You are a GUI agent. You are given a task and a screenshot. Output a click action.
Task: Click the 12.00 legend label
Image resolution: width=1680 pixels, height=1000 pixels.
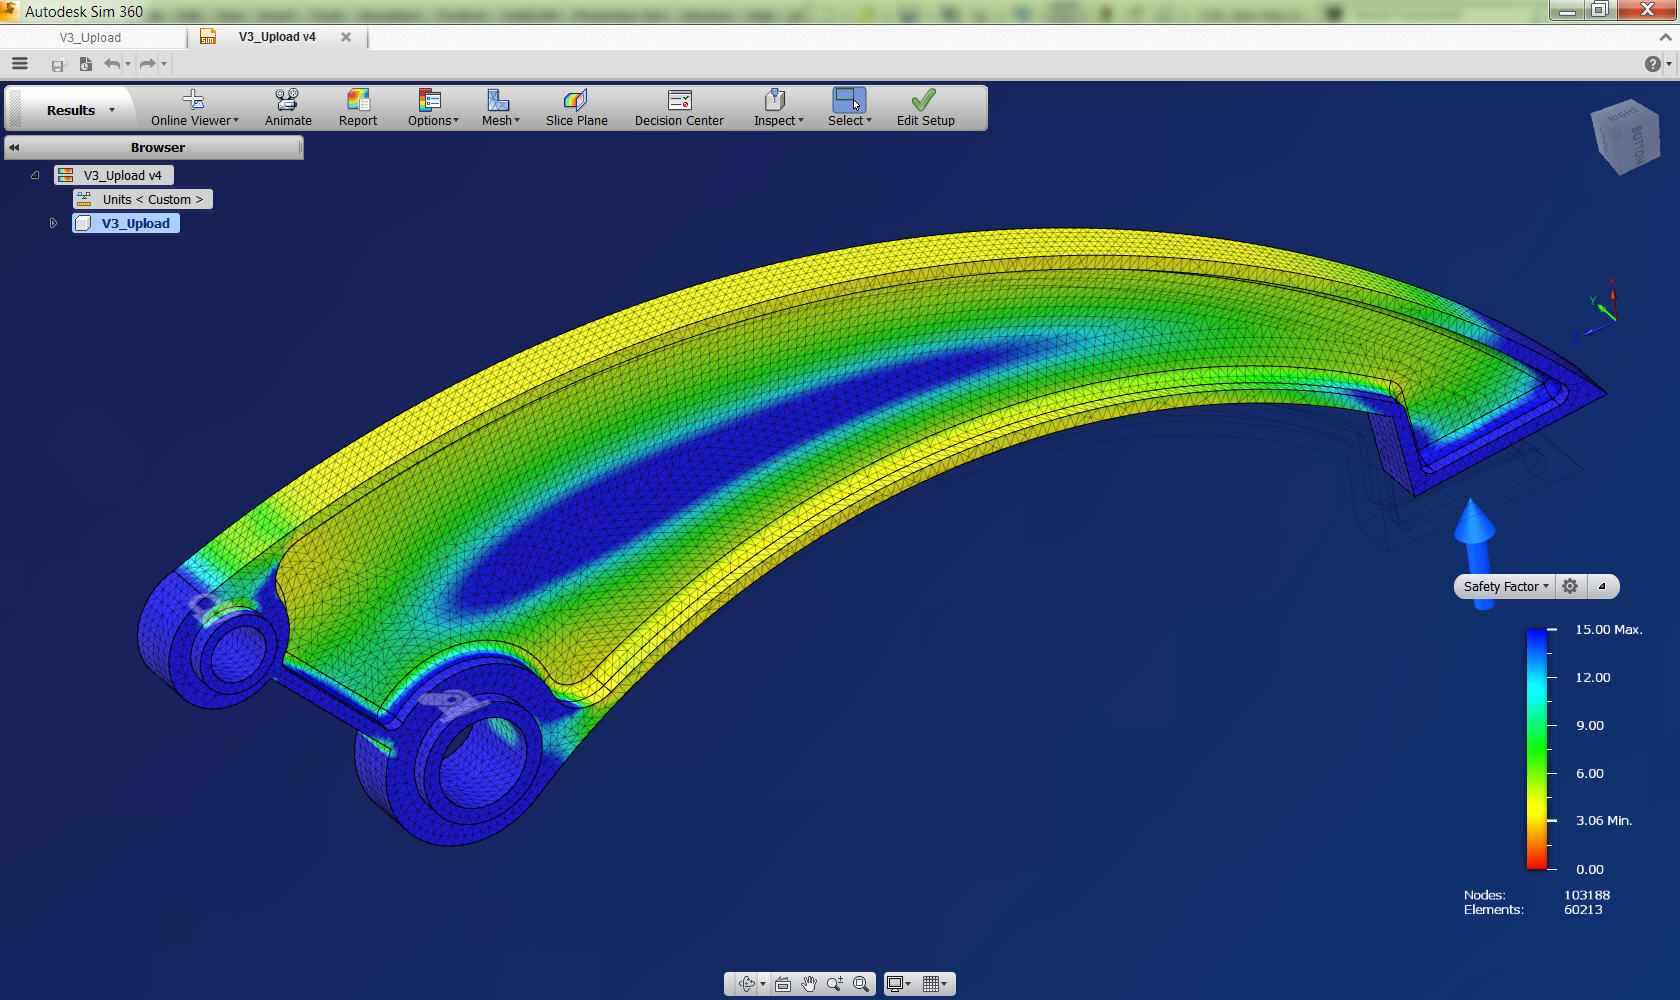coord(1593,678)
